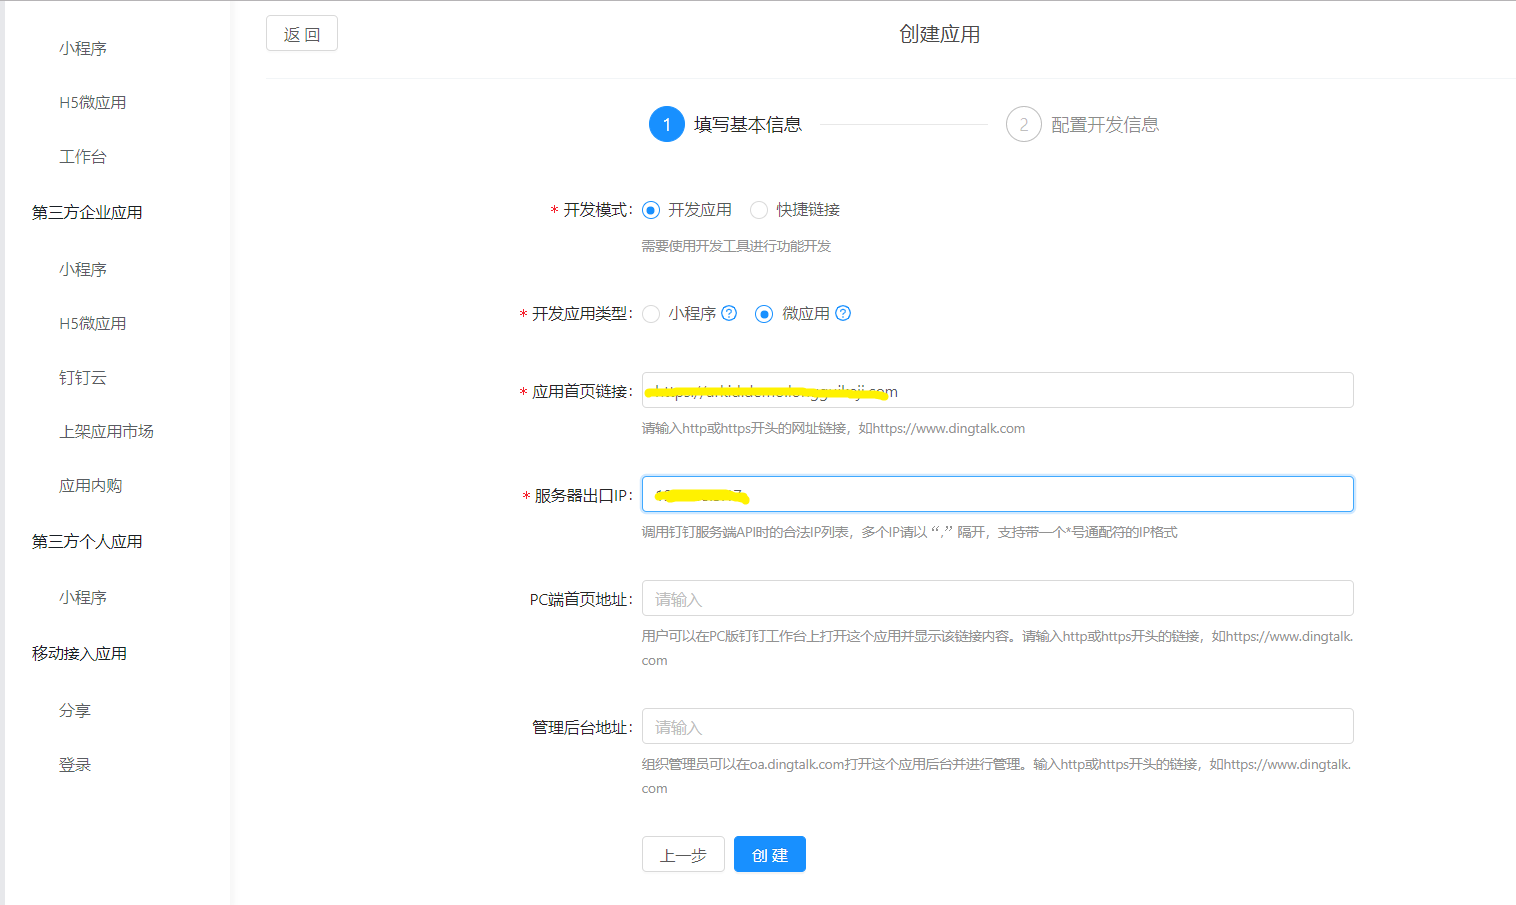This screenshot has height=905, width=1516.
Task: Click the help icon beside 微应用 app type
Action: point(842,313)
